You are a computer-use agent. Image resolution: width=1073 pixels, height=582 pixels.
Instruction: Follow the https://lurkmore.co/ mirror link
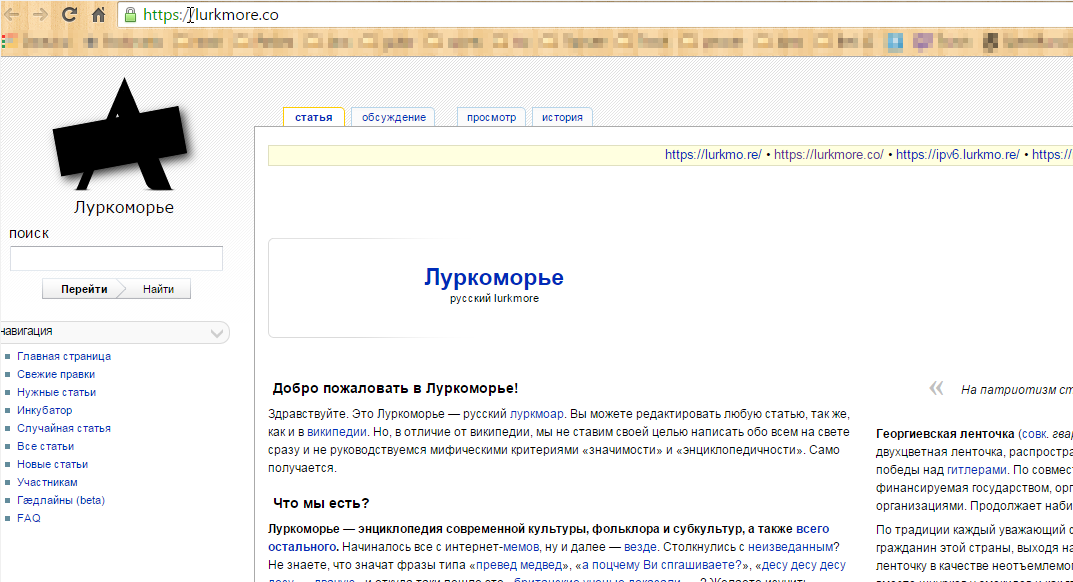pos(829,155)
